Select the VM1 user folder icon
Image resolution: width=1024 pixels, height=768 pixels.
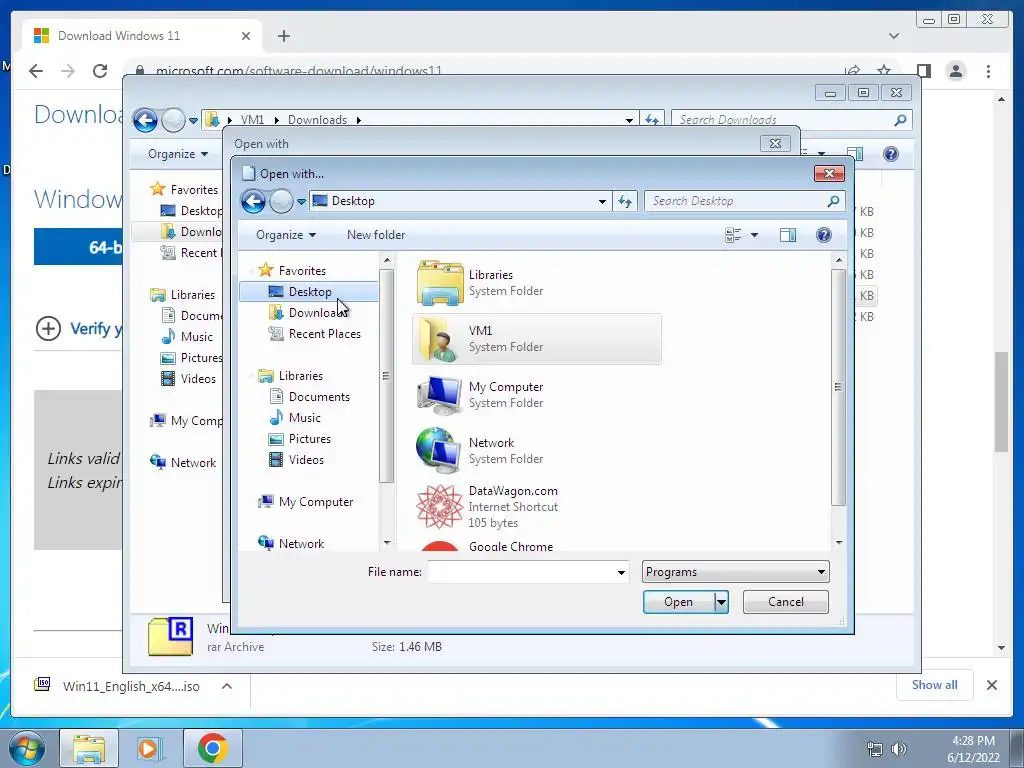[440, 339]
